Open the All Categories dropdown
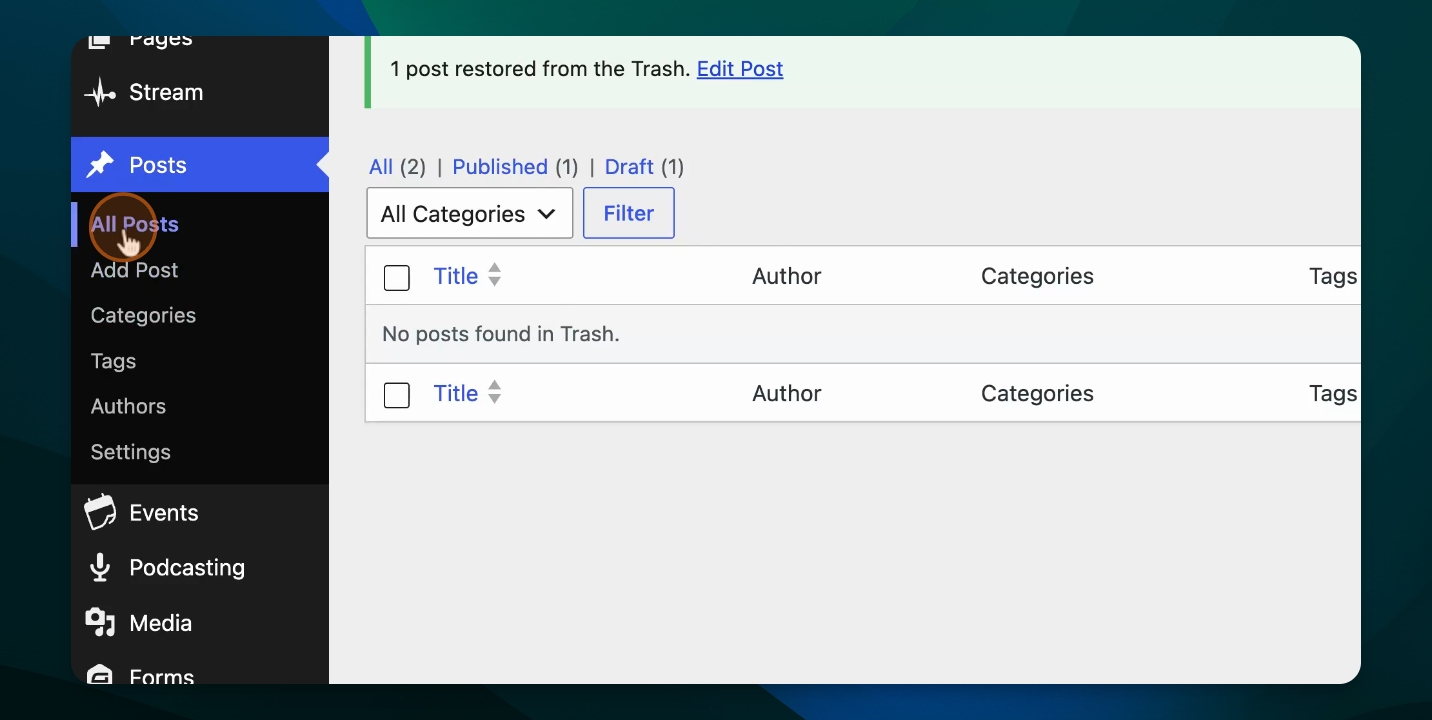1432x720 pixels. click(470, 213)
